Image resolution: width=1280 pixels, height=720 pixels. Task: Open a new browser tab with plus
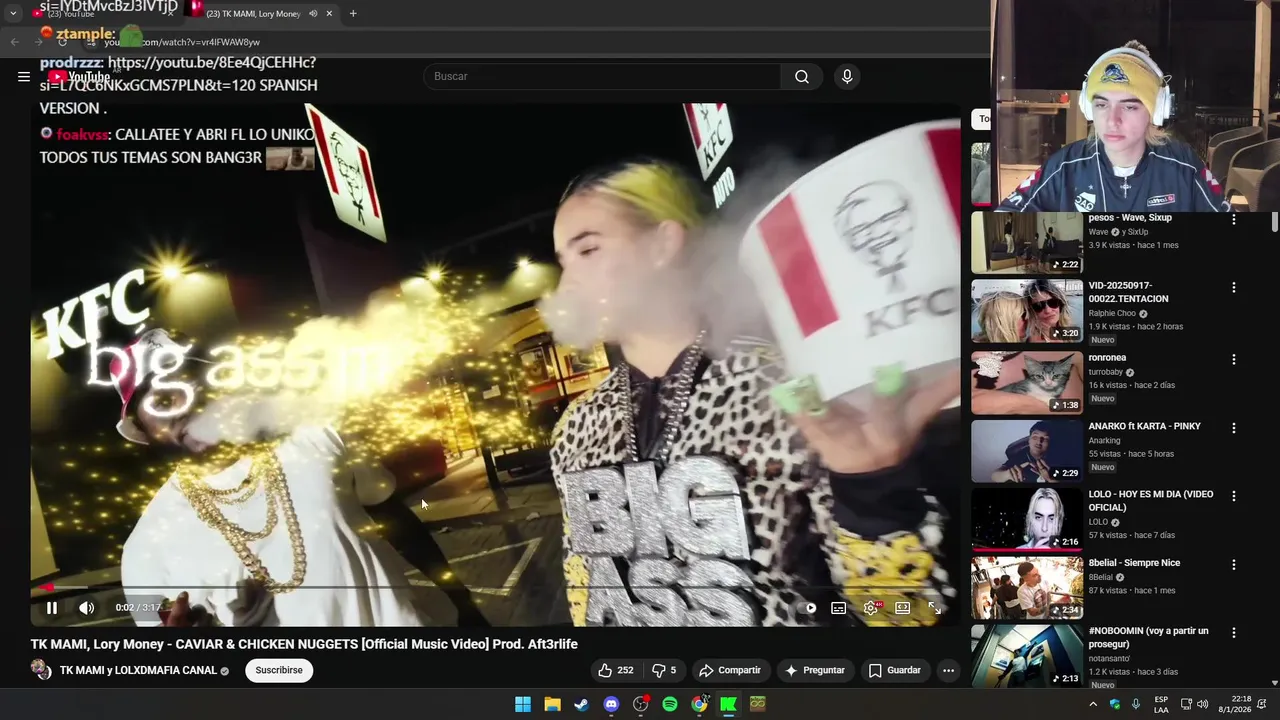coord(353,14)
